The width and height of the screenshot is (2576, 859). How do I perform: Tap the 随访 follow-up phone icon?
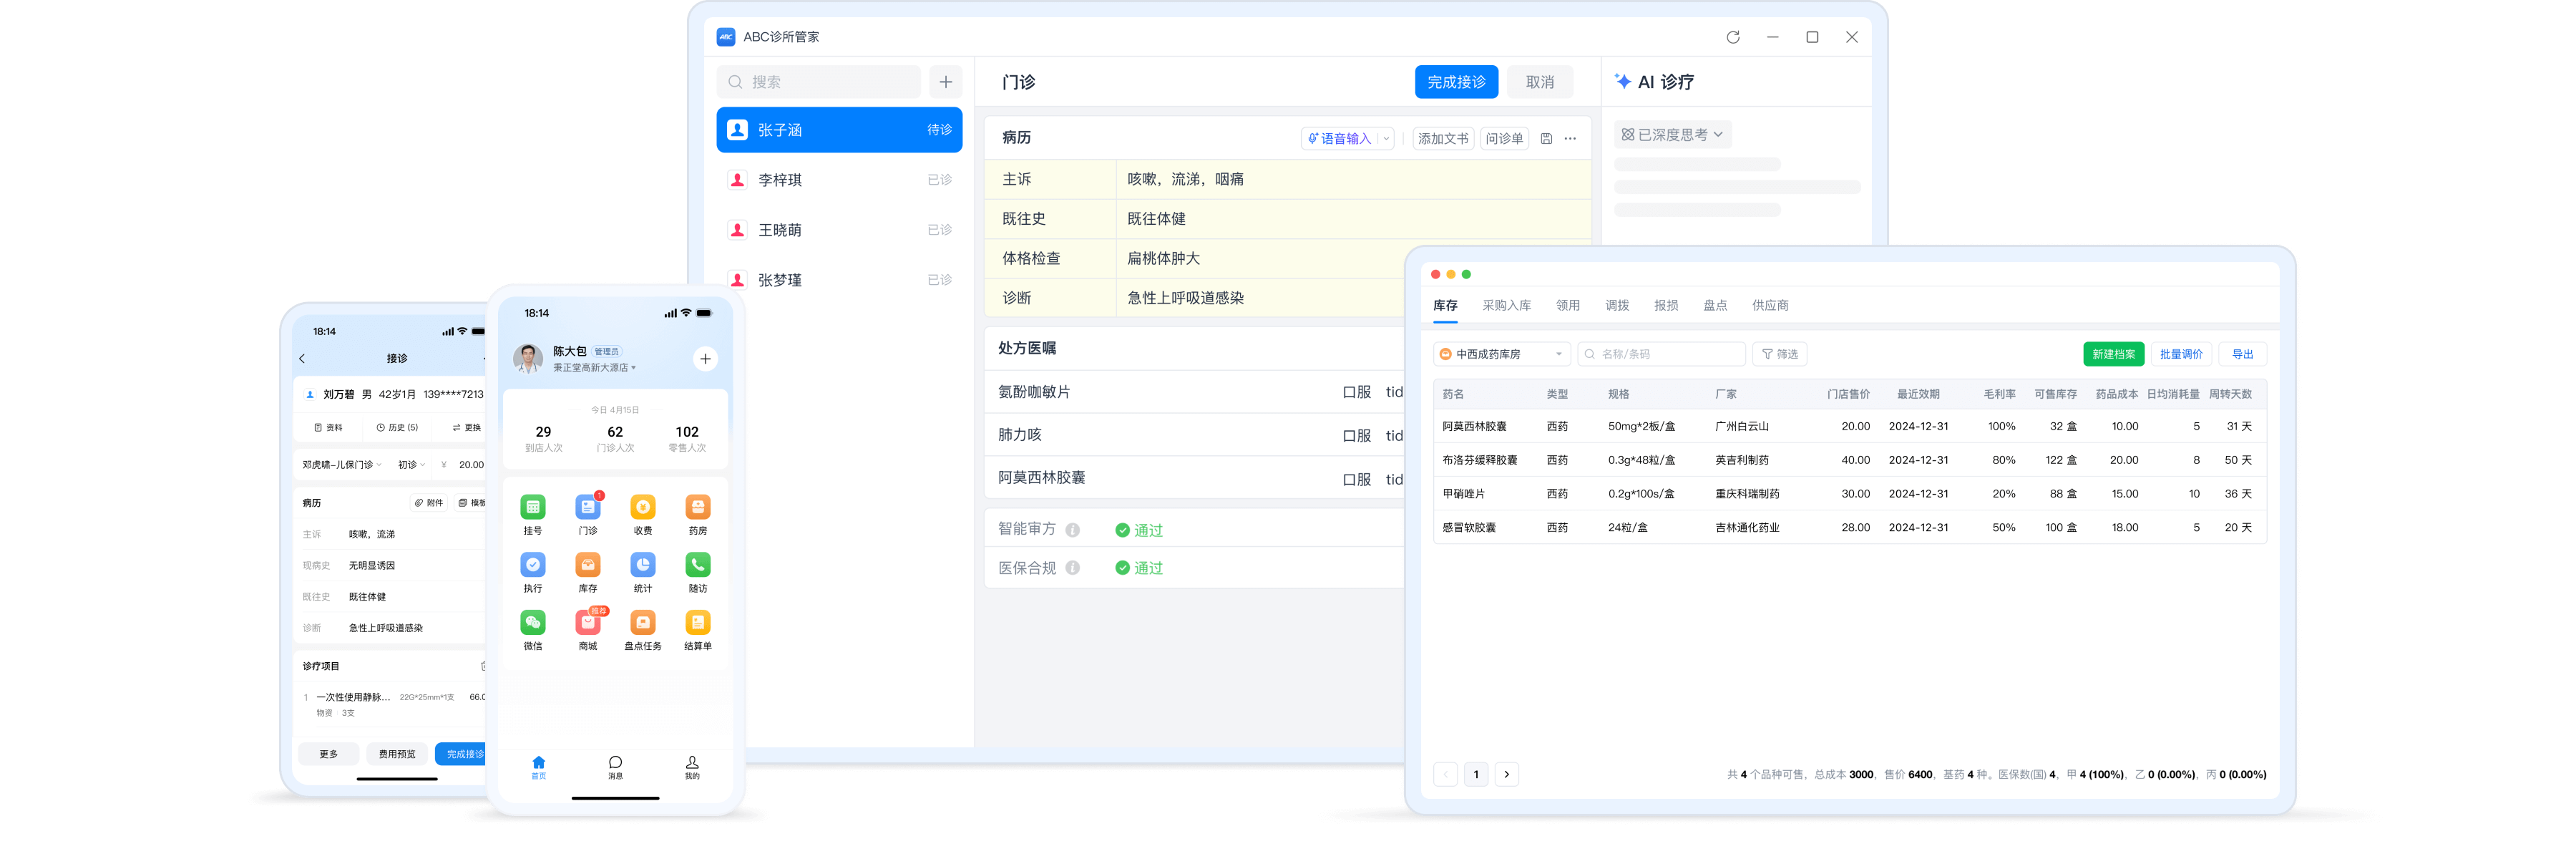point(698,566)
